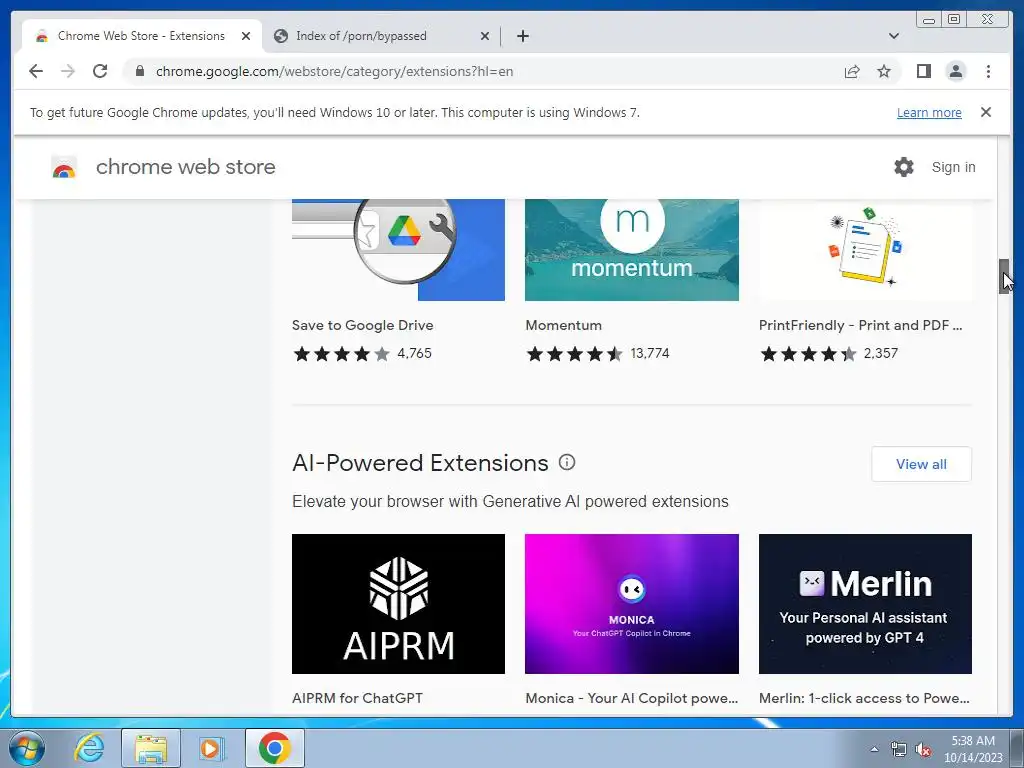Click Momentum star rating

(575, 354)
